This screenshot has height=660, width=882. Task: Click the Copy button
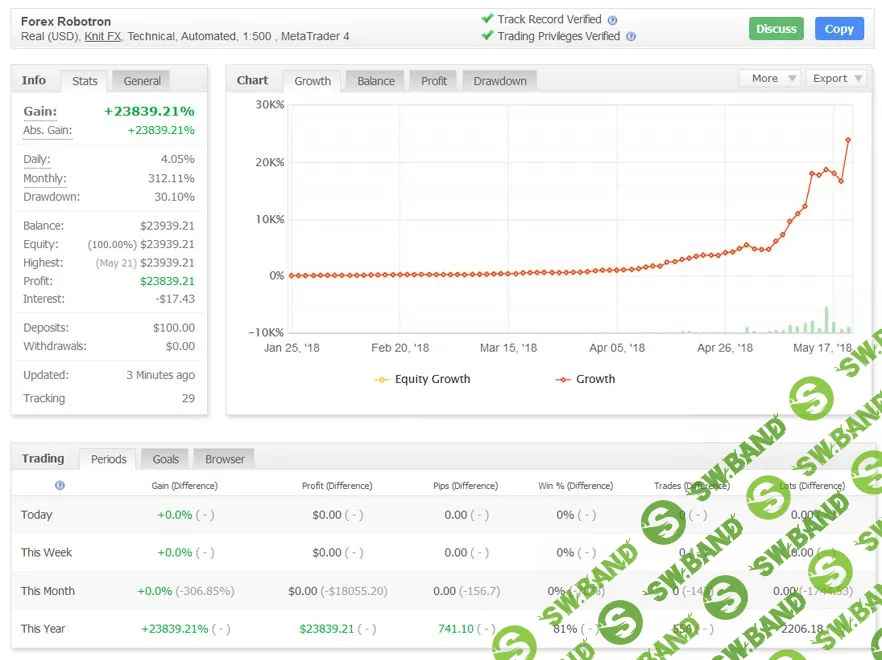pyautogui.click(x=838, y=29)
